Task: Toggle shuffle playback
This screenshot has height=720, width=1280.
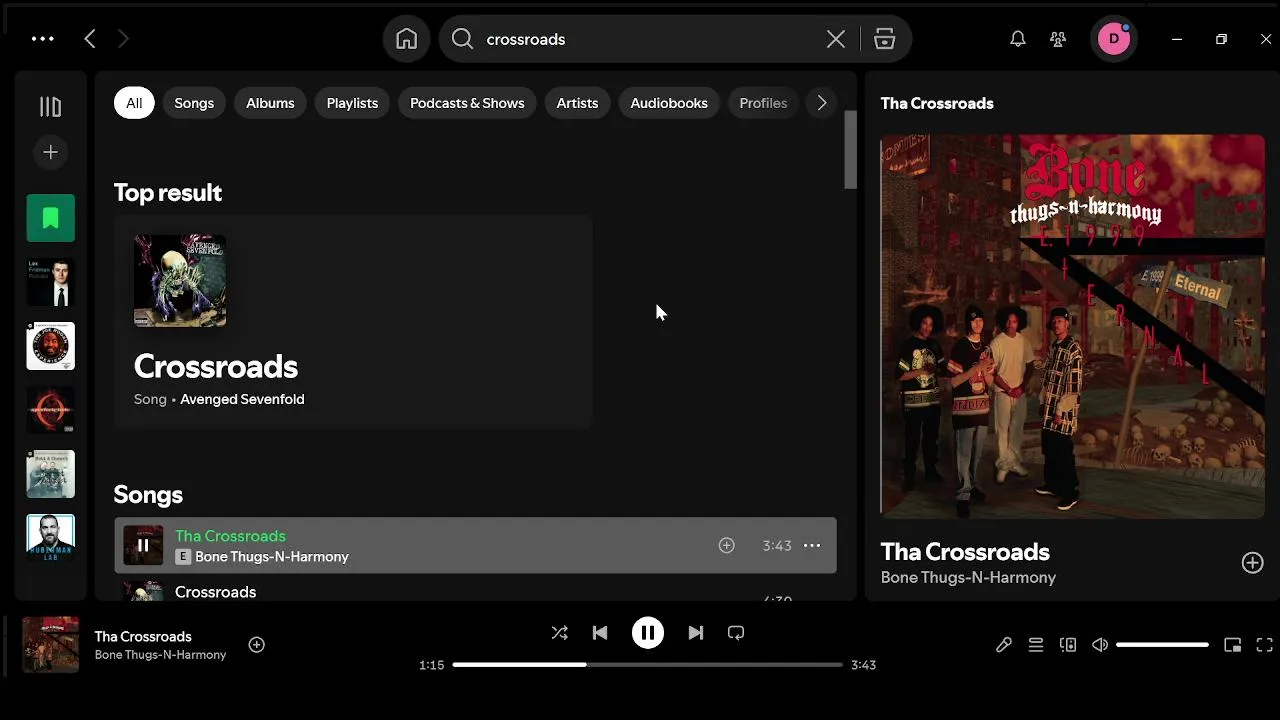Action: coord(560,633)
